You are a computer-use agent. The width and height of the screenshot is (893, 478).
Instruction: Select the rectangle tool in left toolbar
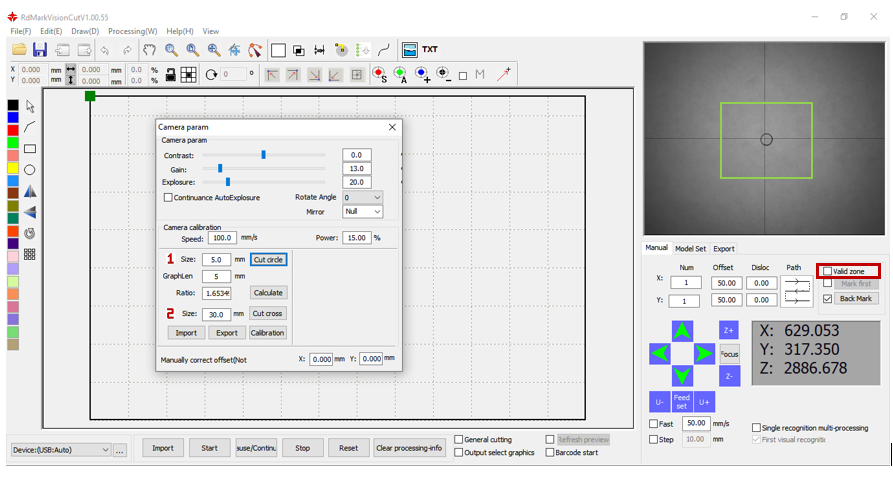[x=30, y=148]
